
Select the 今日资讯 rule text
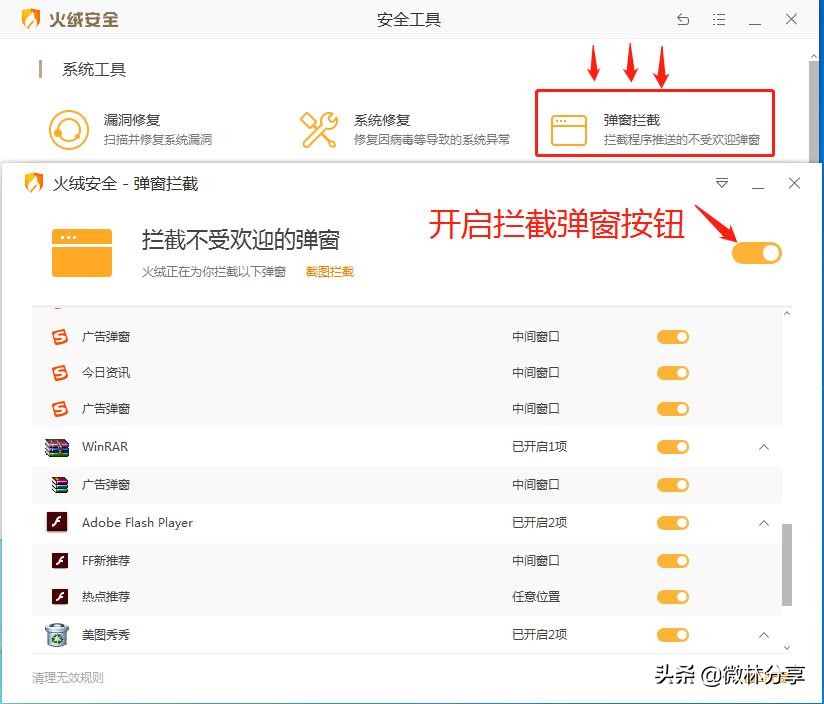106,372
